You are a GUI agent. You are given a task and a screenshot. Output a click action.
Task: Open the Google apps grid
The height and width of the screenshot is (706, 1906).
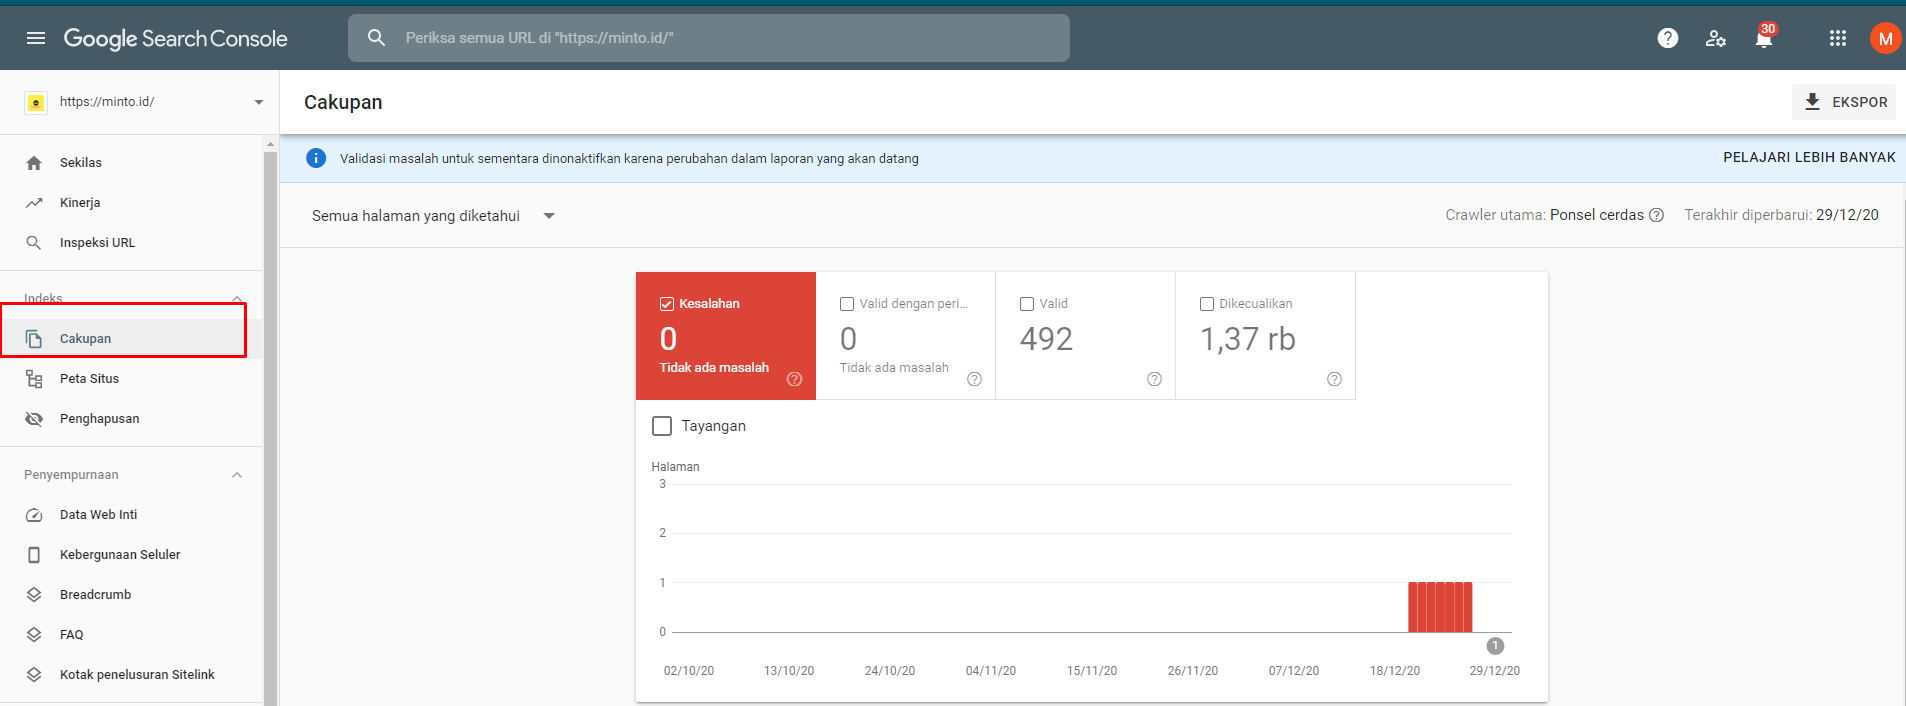pos(1838,38)
